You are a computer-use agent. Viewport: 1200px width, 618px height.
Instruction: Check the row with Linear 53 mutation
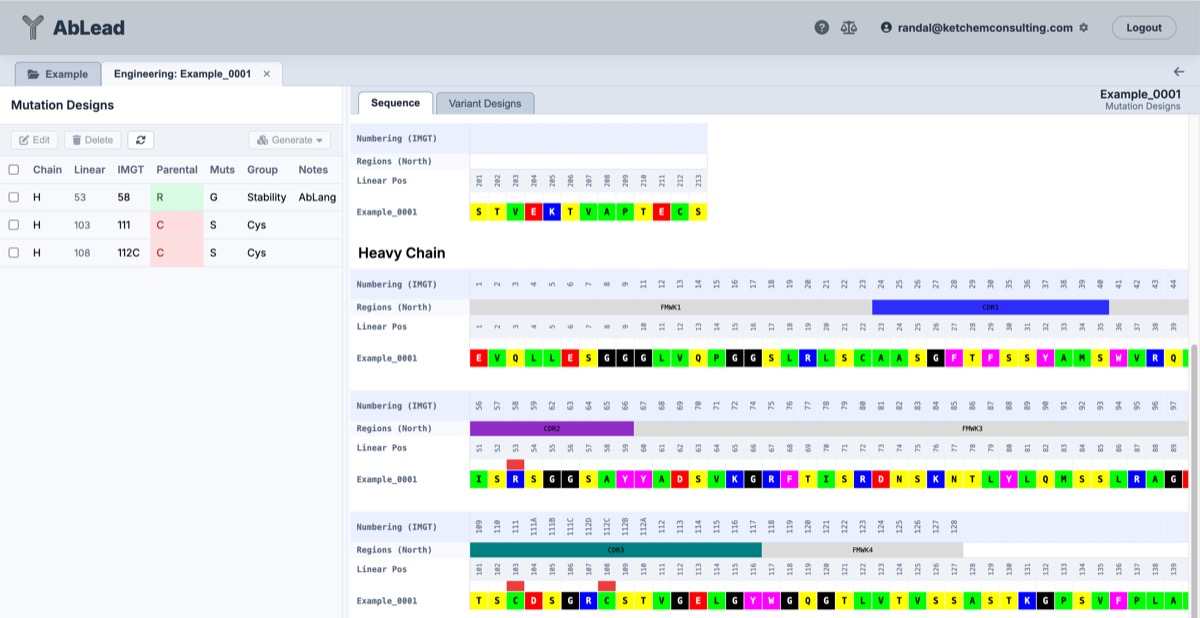coord(14,198)
